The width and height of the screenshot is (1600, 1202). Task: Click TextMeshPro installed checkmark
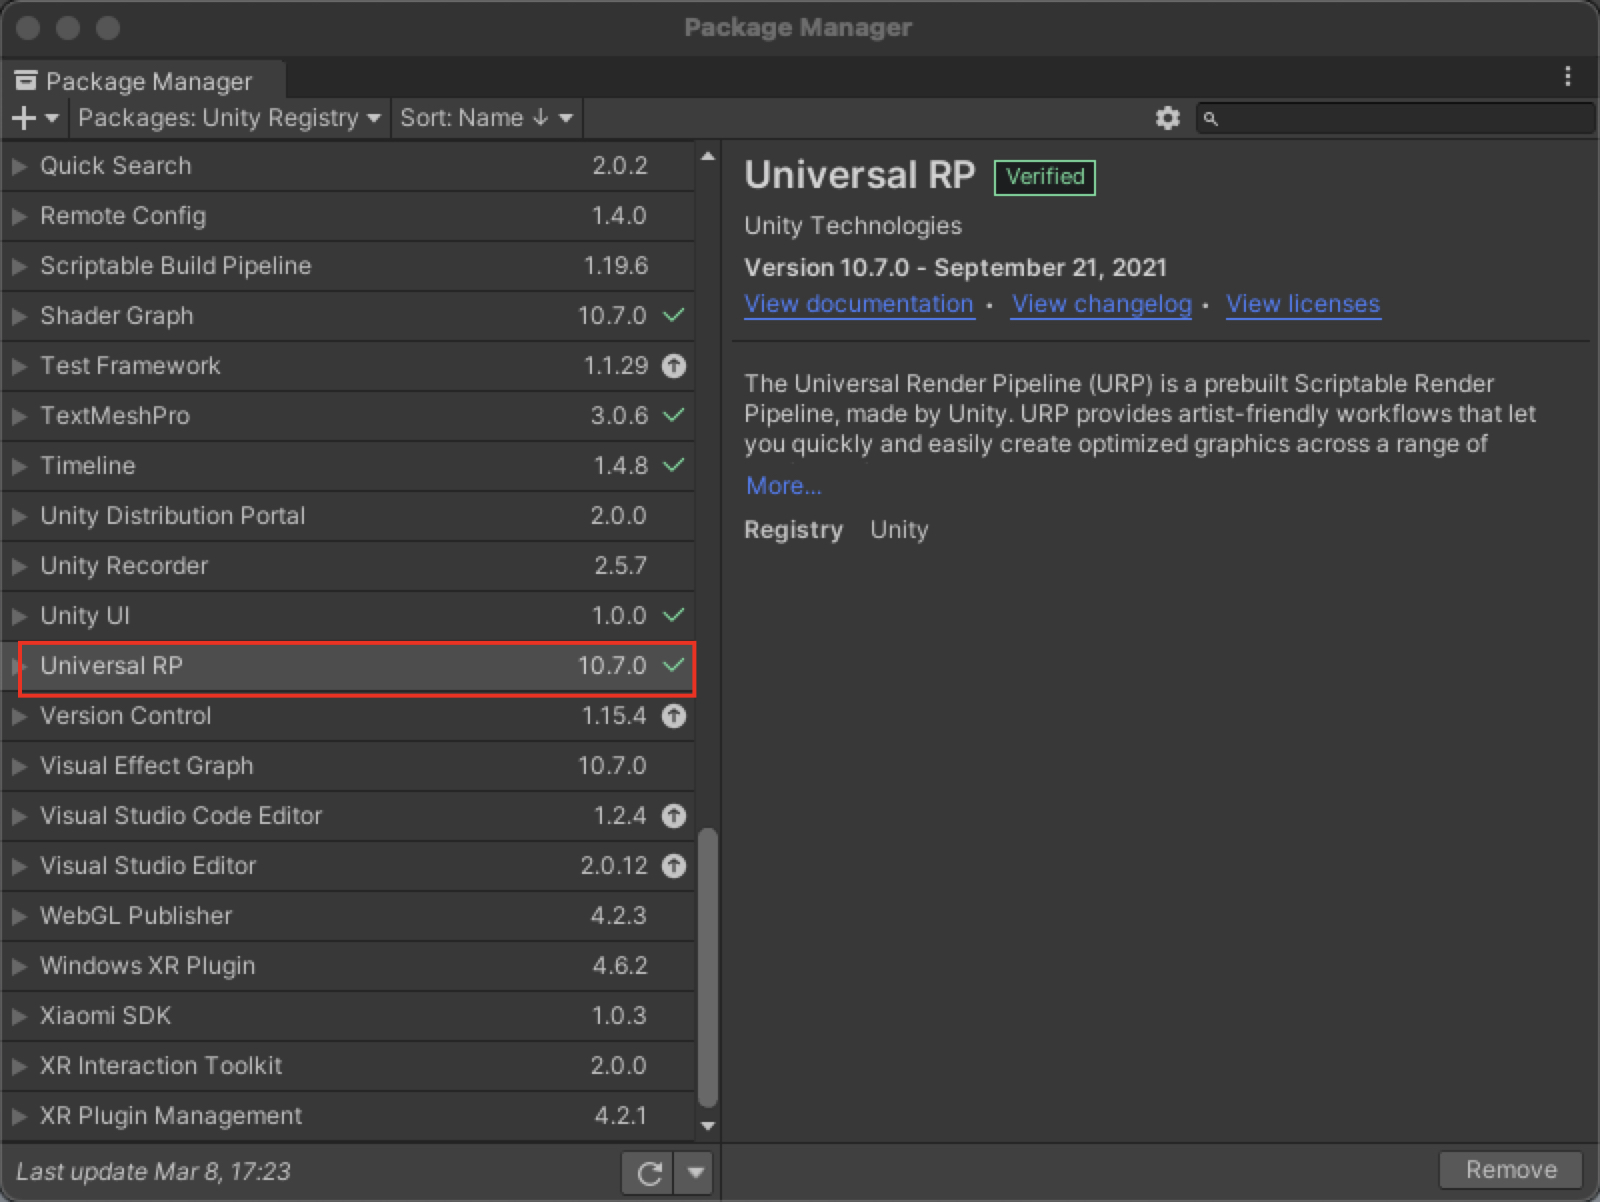[674, 415]
